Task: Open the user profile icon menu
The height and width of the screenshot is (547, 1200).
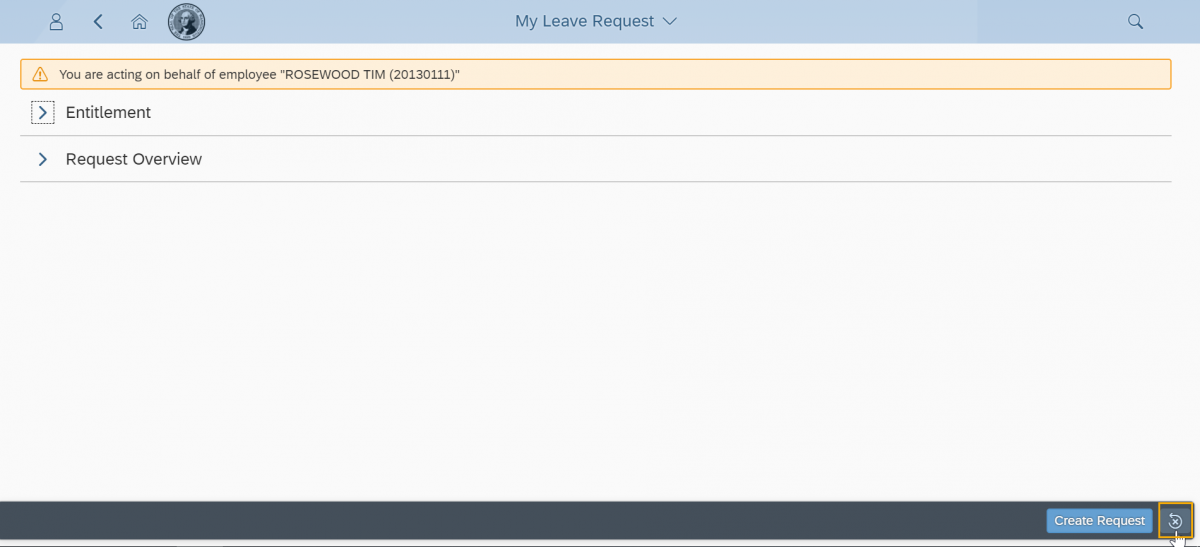Action: point(56,21)
